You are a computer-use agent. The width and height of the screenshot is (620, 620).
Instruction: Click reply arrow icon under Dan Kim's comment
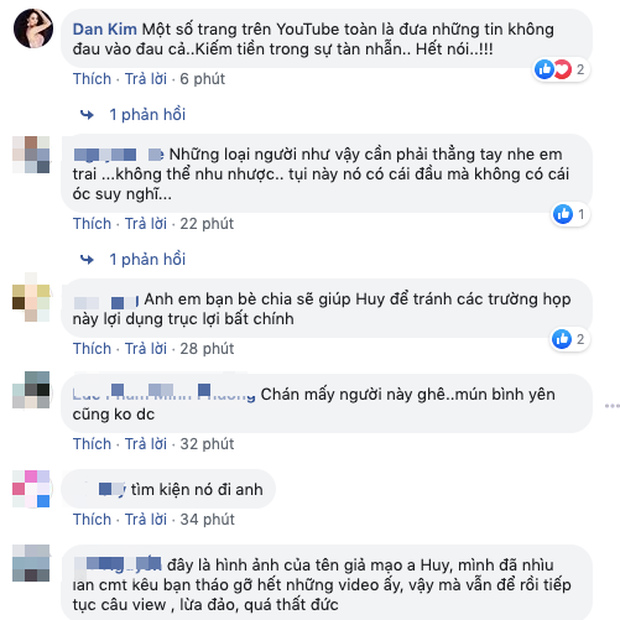[x=87, y=115]
